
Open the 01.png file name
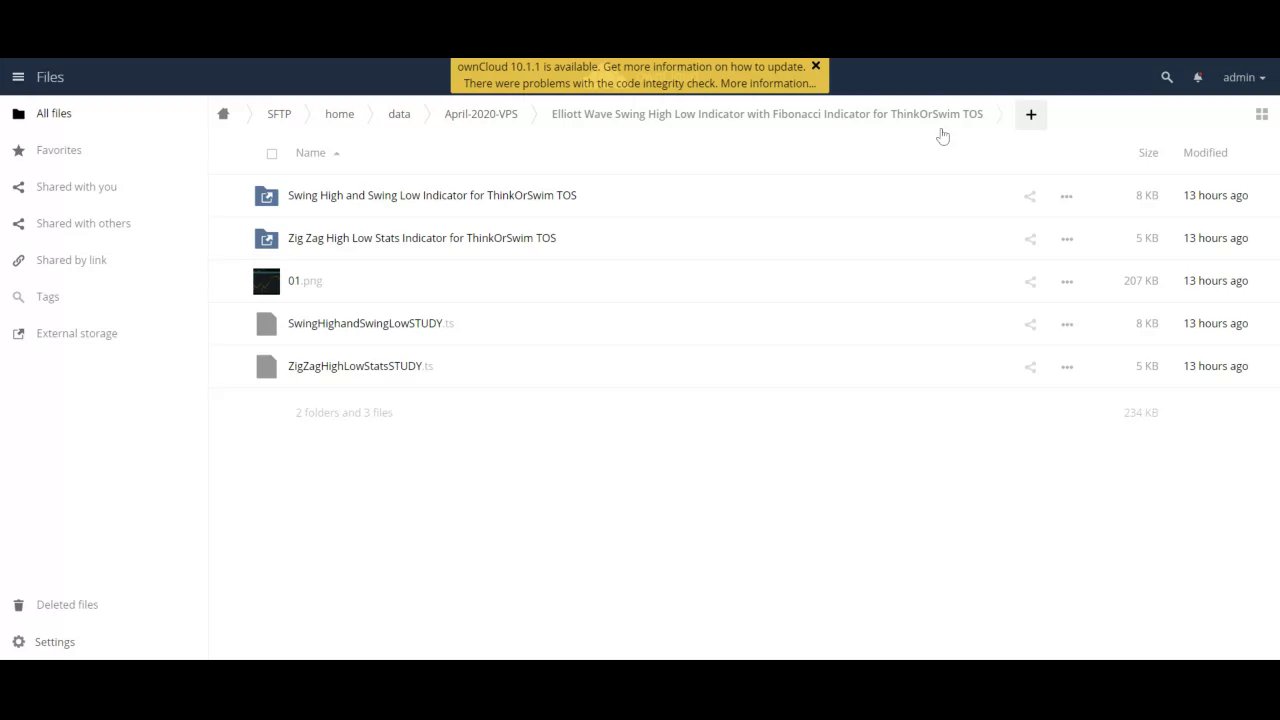[x=305, y=281]
